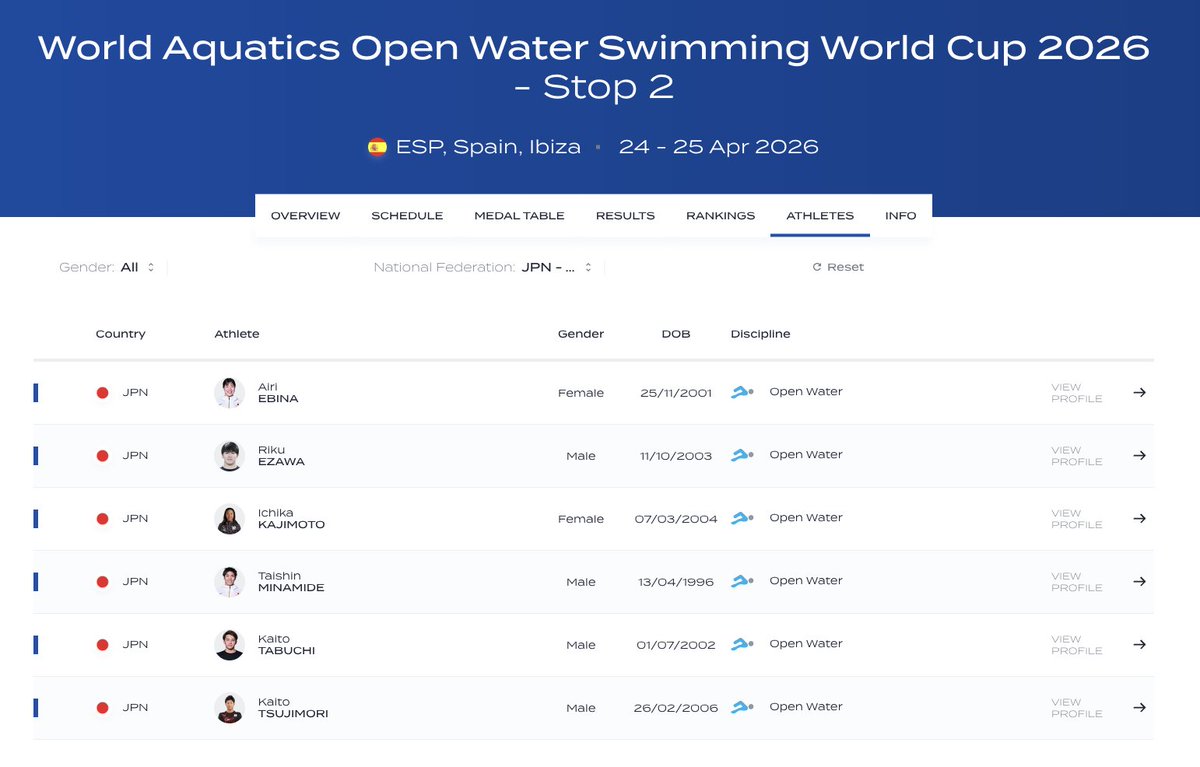Click the Athletes tab

click(x=820, y=215)
